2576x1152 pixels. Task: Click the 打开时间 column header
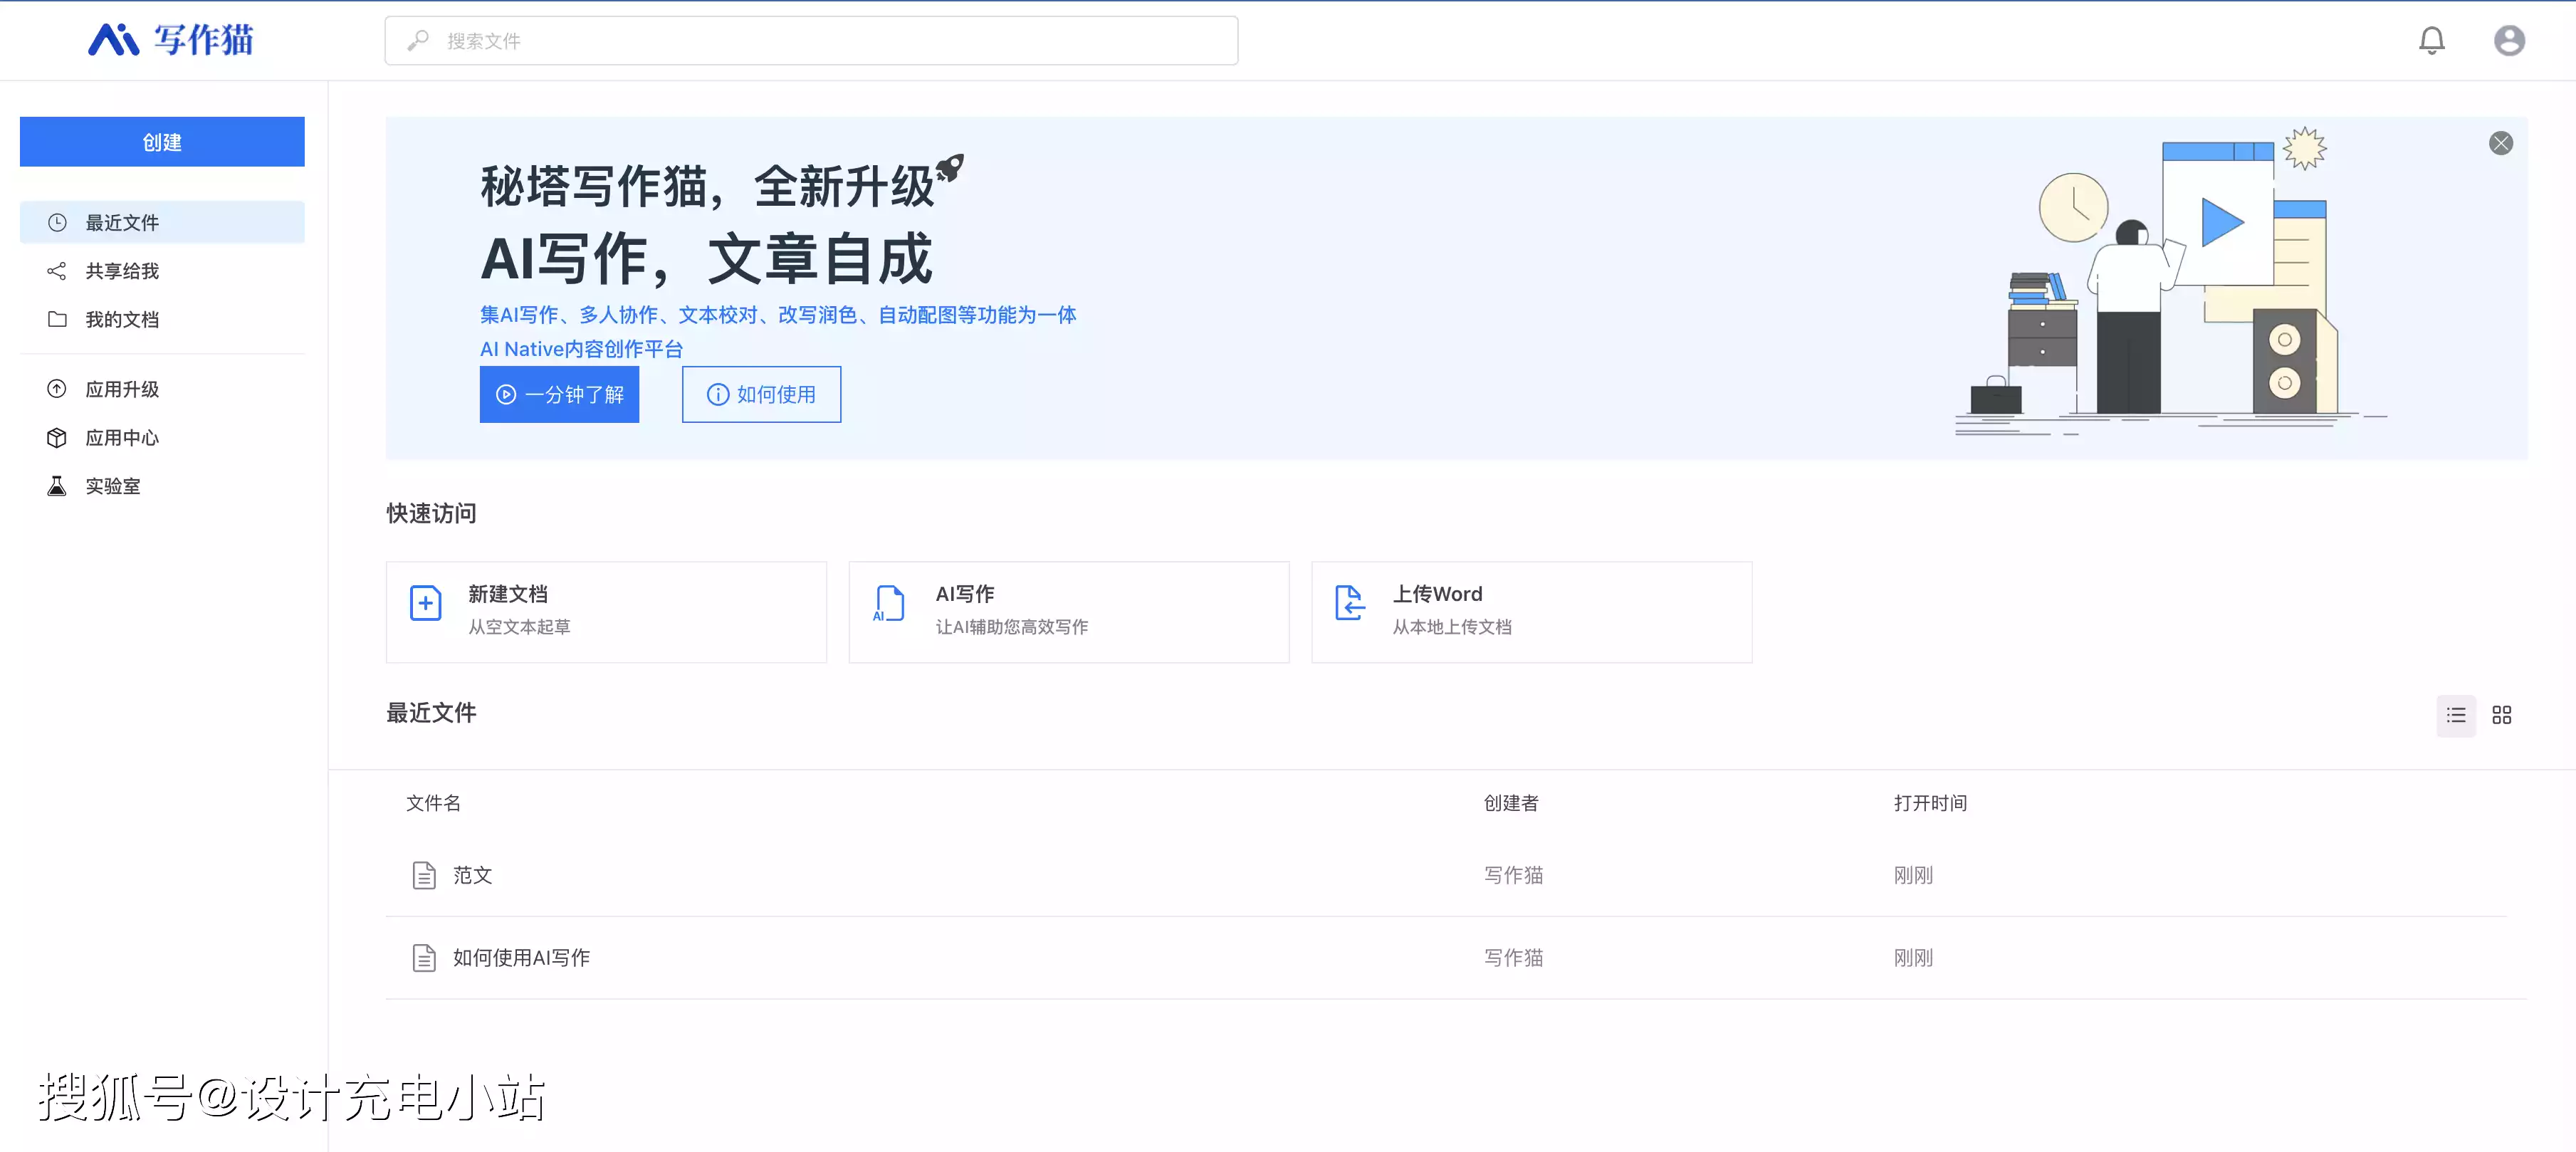(x=1929, y=803)
